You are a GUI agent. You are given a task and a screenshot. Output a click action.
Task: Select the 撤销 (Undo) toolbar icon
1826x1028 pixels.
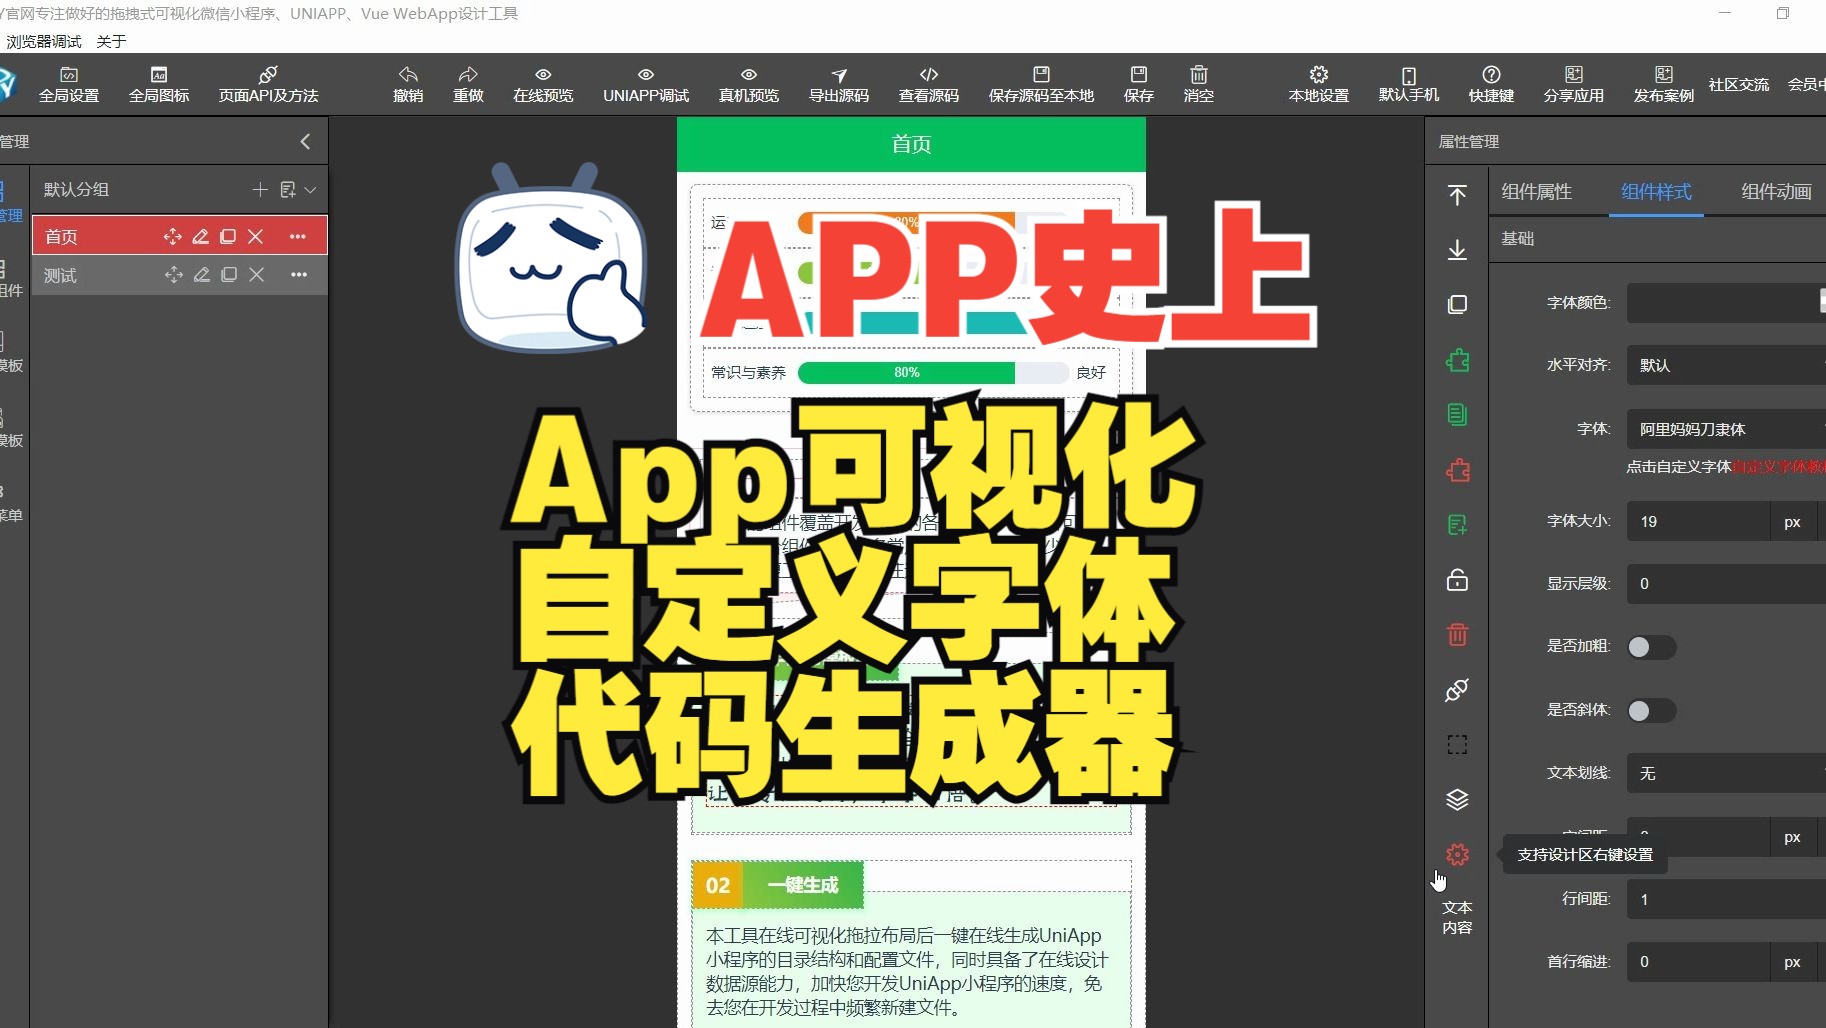tap(407, 84)
